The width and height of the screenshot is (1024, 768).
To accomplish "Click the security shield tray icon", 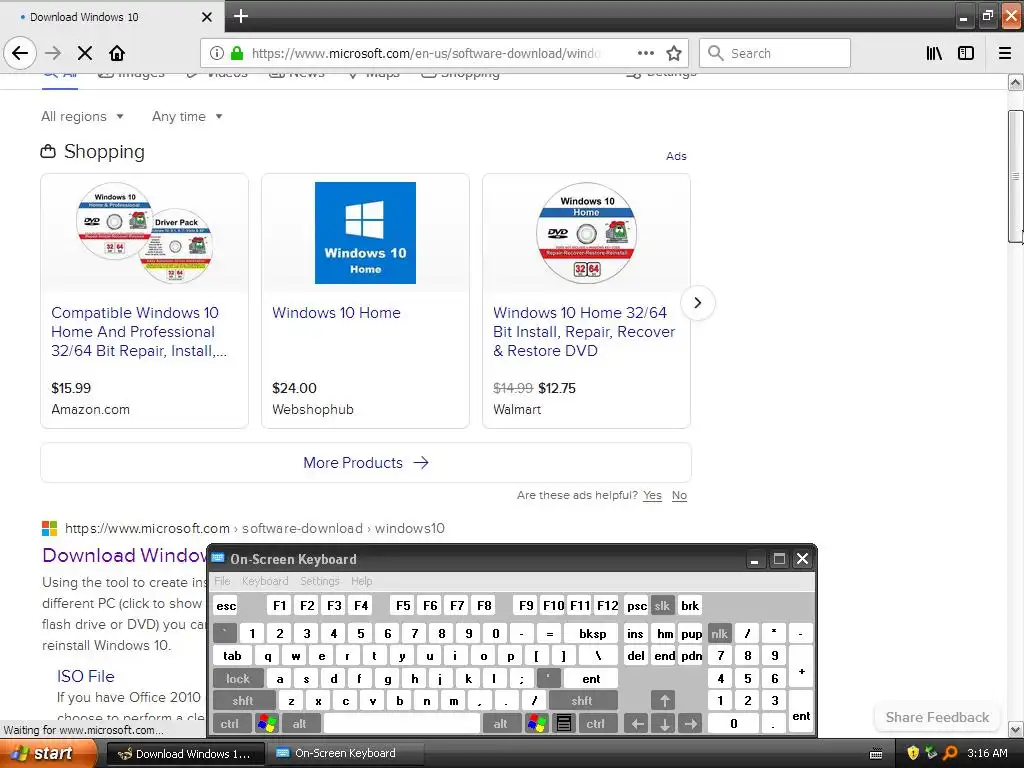I will tap(913, 753).
